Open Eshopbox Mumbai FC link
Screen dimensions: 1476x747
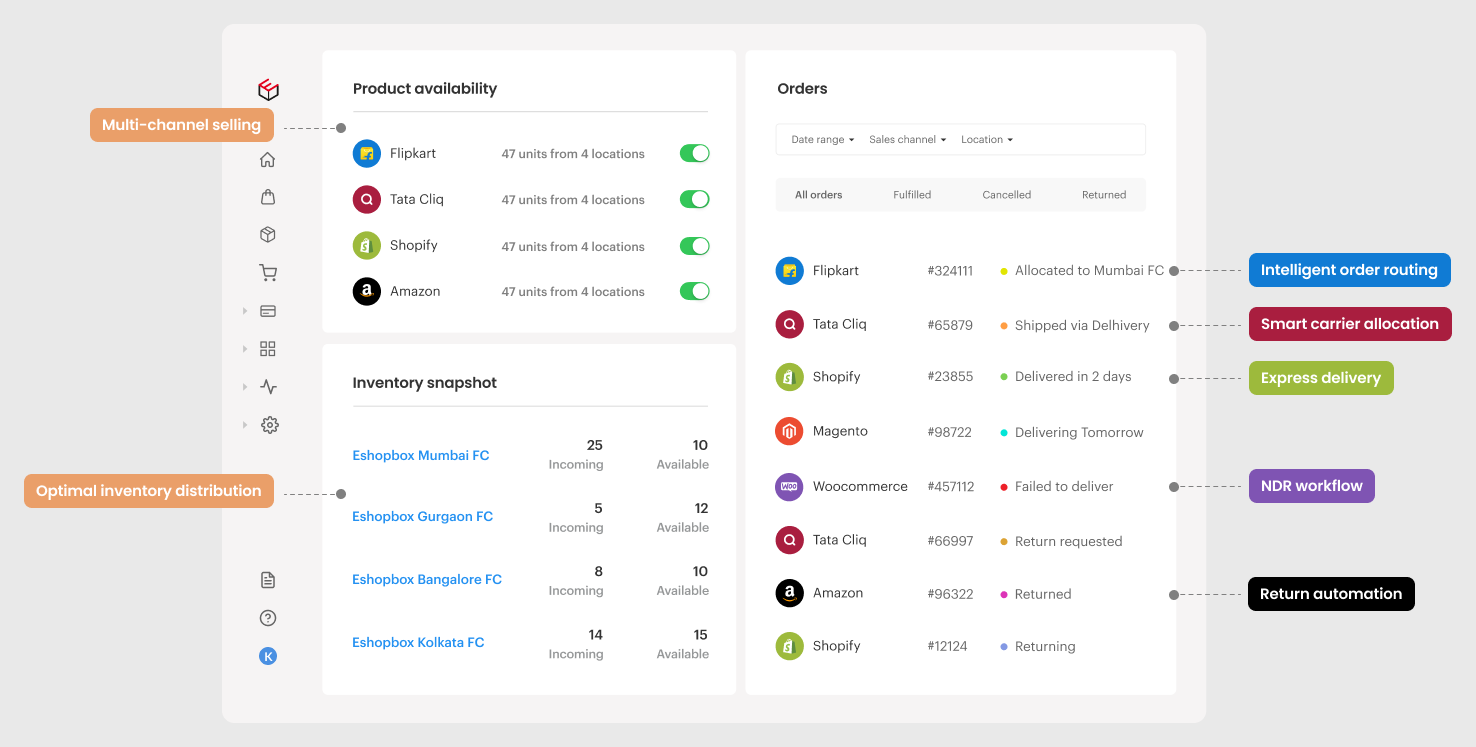(421, 455)
